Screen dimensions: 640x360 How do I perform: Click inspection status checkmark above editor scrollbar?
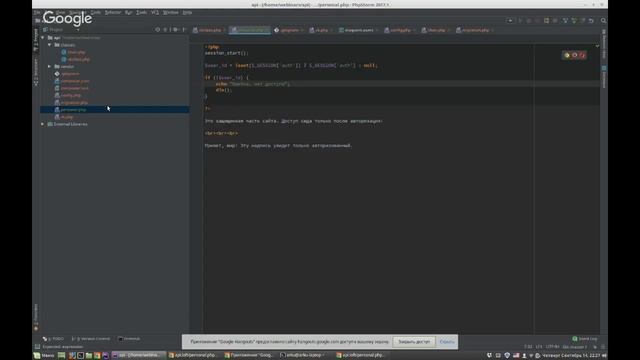[597, 46]
